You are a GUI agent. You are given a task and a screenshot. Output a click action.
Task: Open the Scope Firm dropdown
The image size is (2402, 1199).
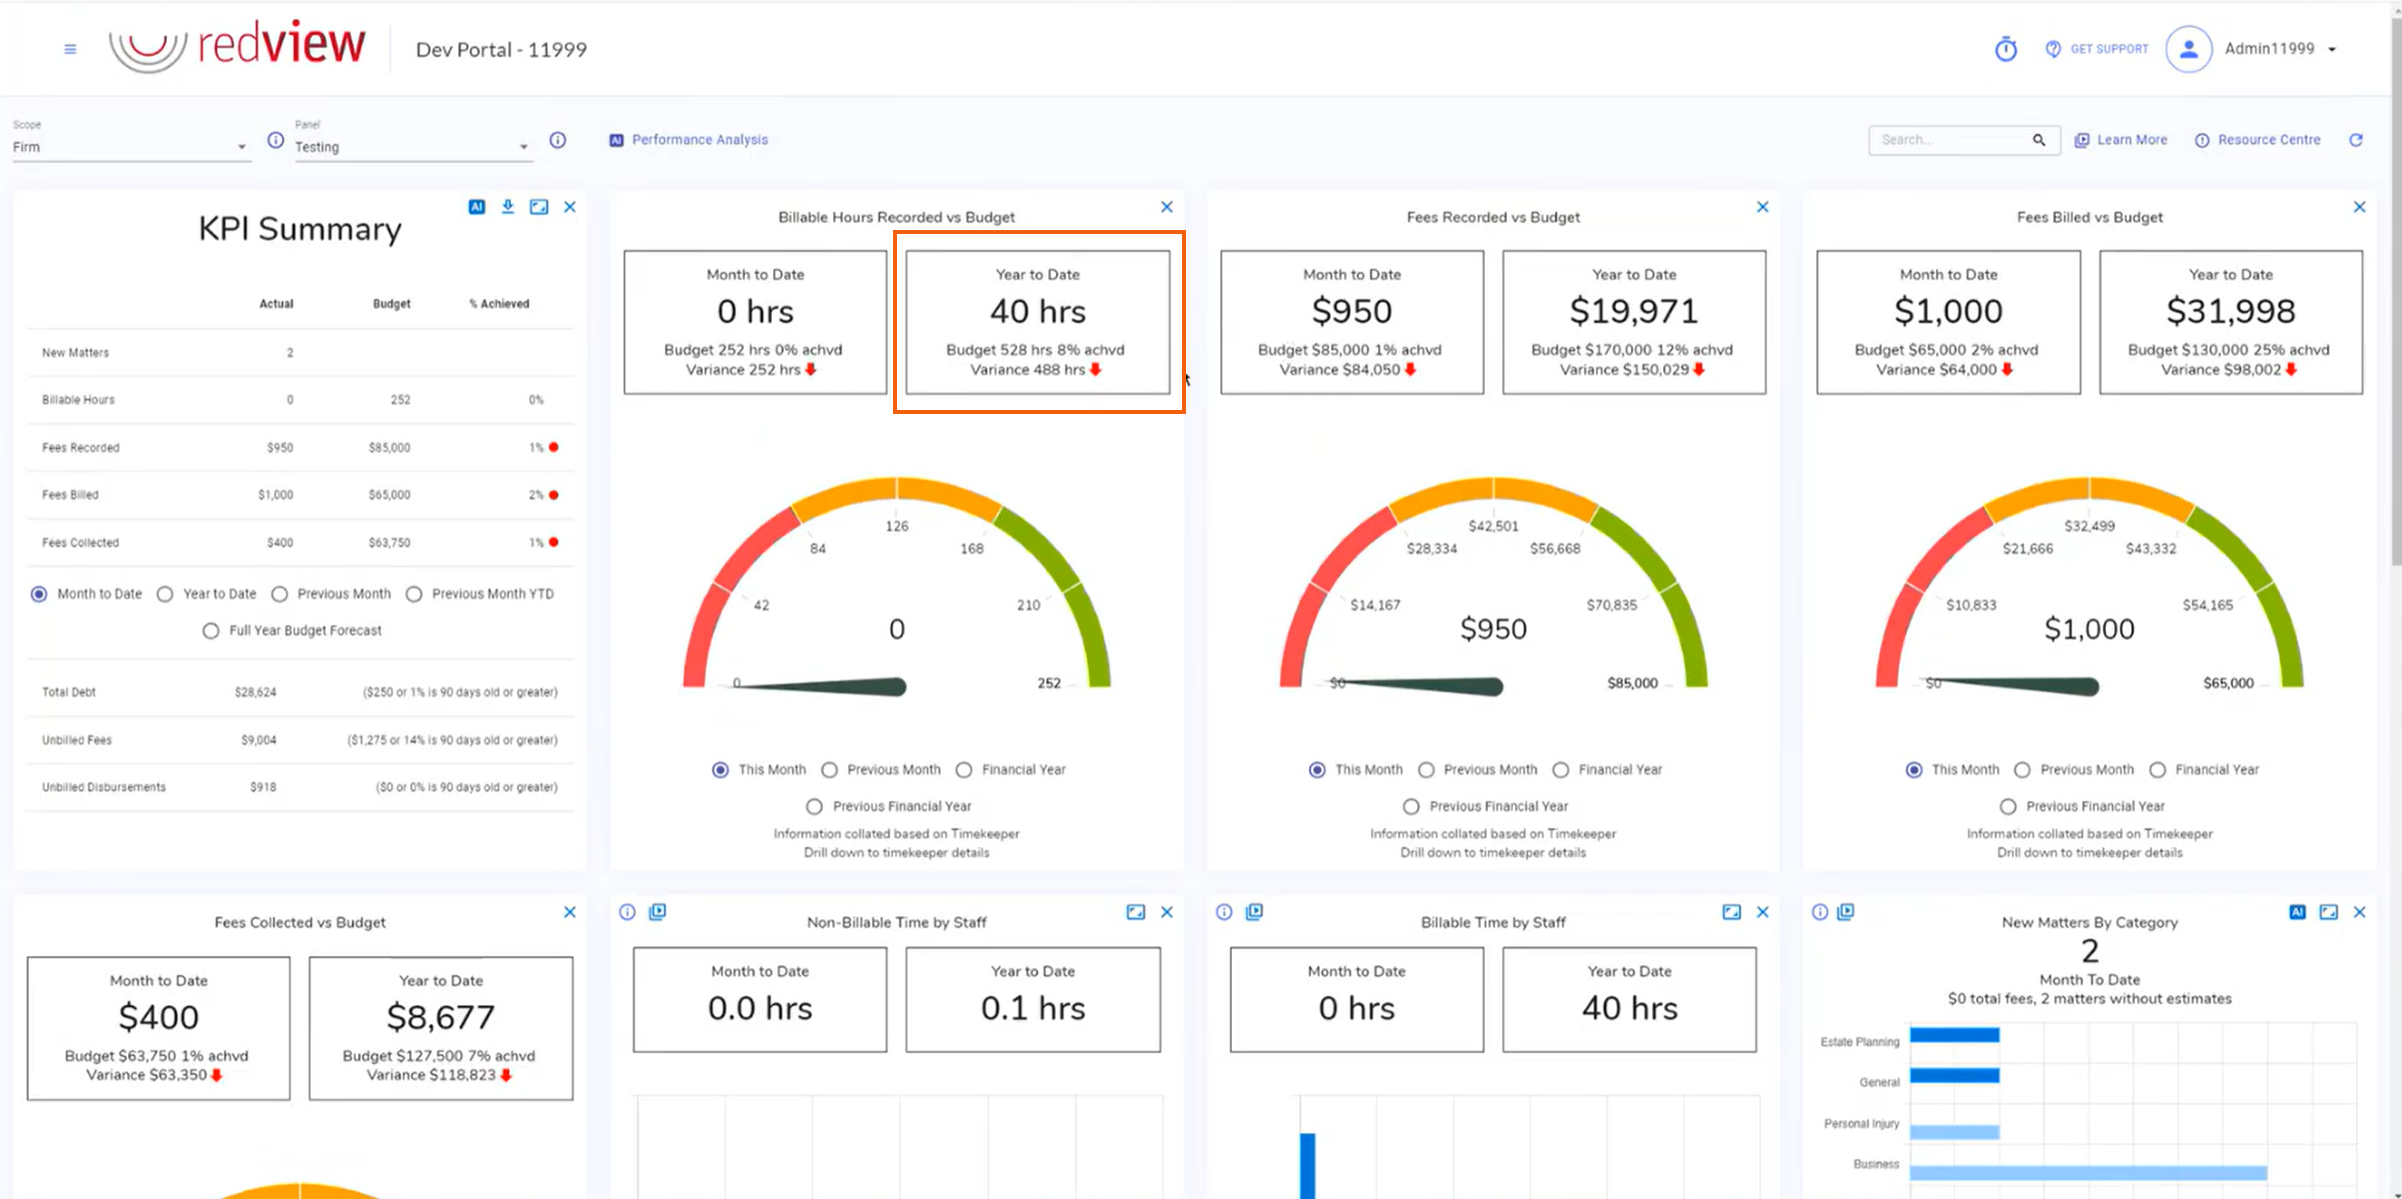click(x=130, y=147)
